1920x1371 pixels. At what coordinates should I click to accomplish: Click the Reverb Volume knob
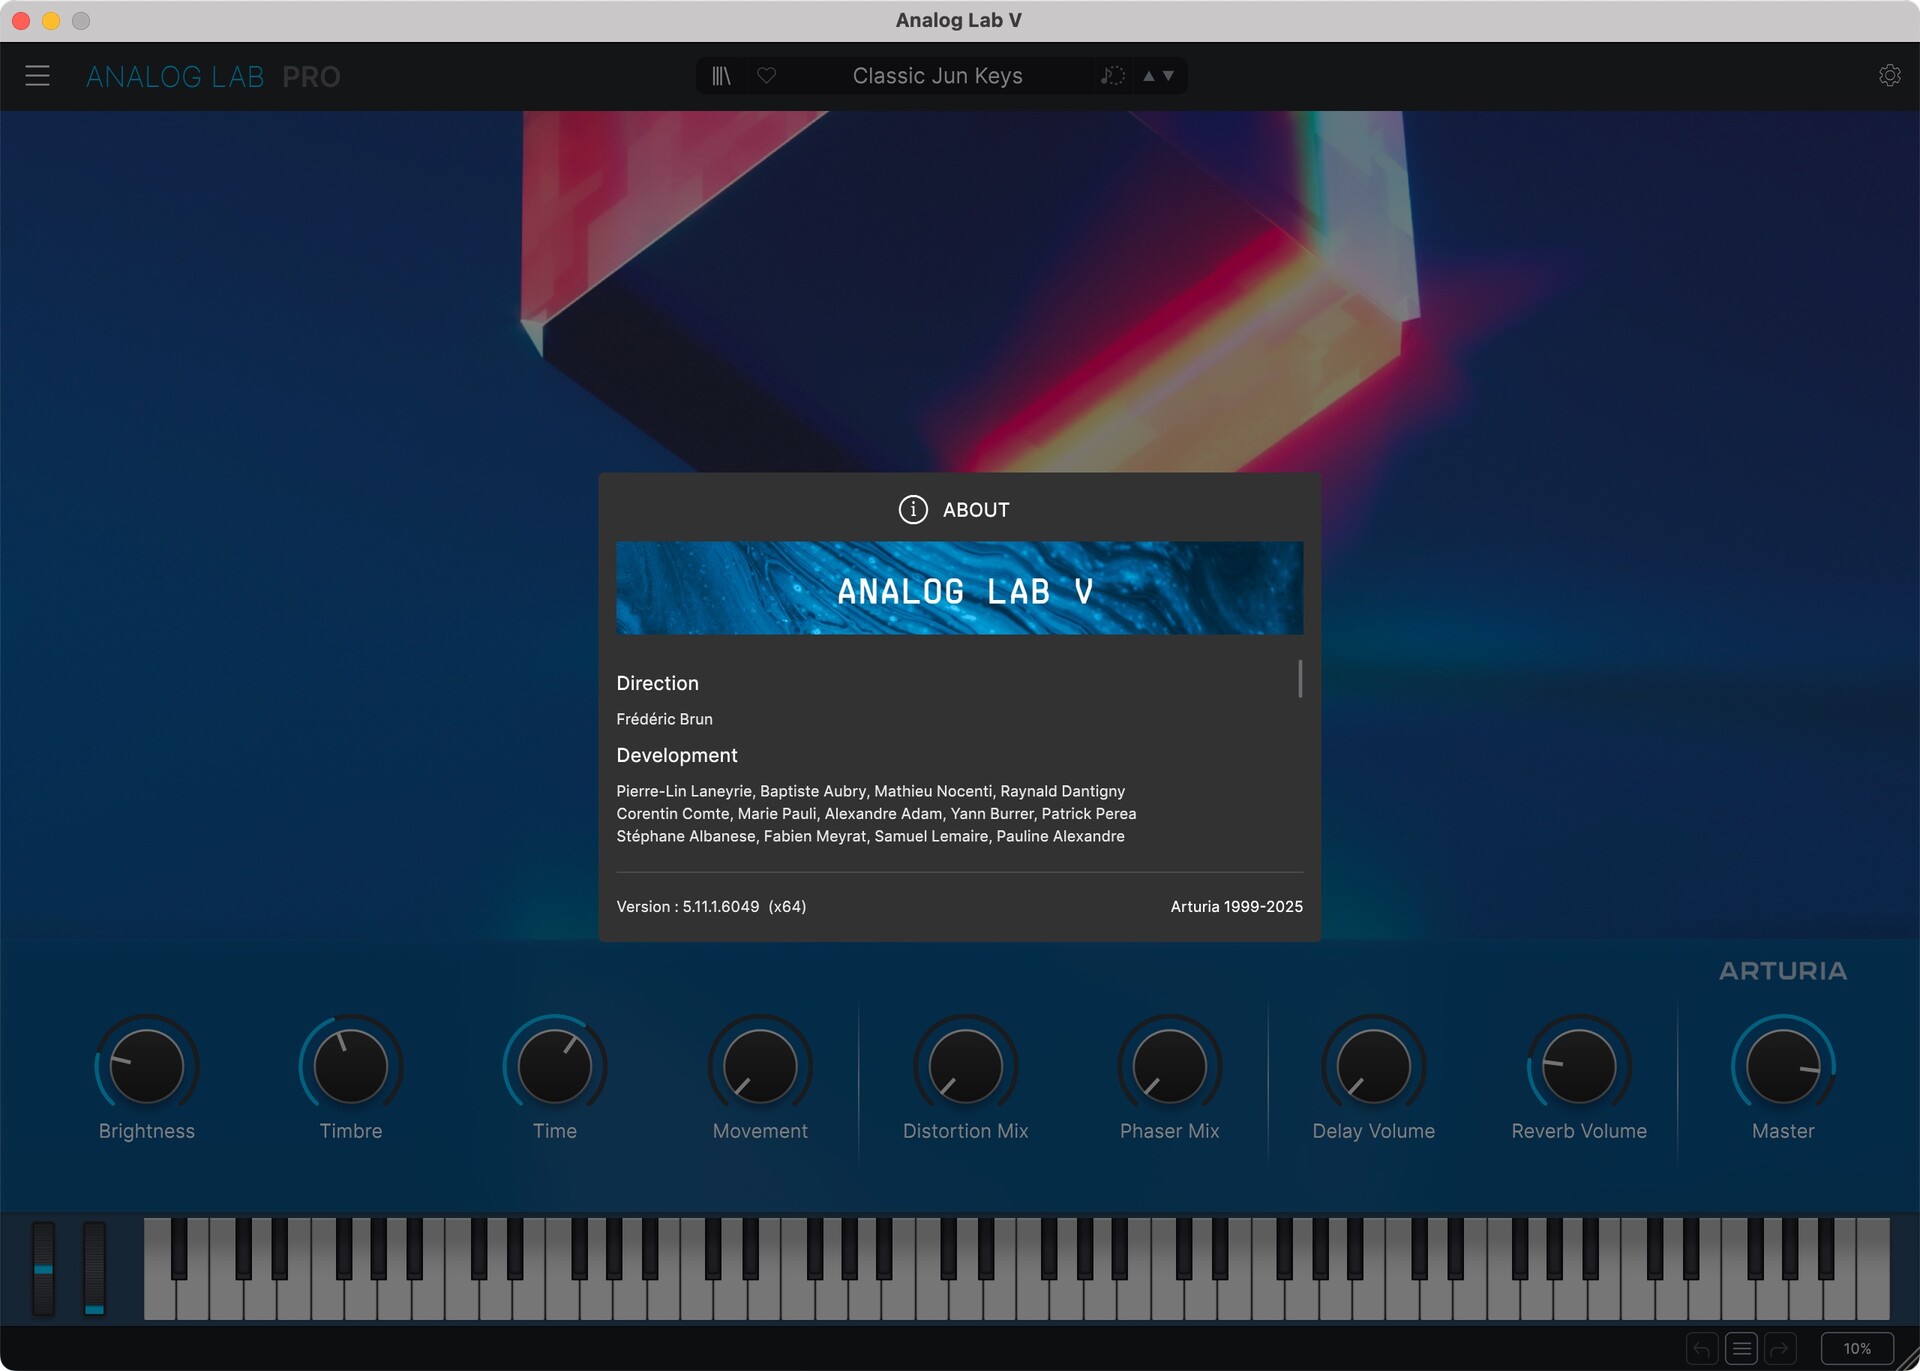tap(1579, 1066)
